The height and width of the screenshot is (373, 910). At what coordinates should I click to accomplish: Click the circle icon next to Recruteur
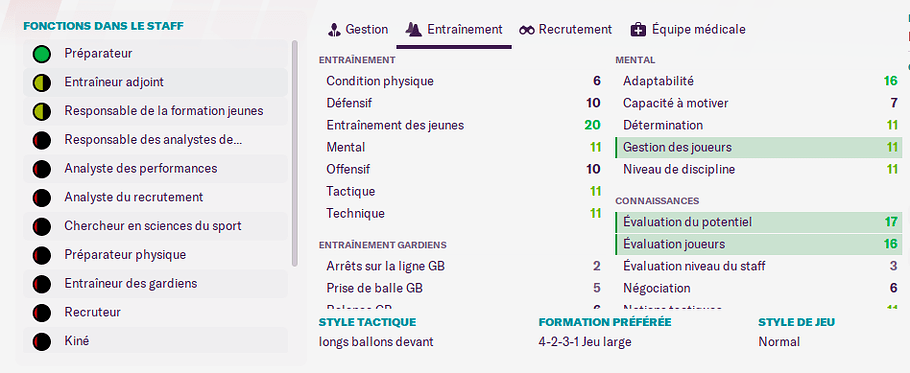click(x=41, y=313)
